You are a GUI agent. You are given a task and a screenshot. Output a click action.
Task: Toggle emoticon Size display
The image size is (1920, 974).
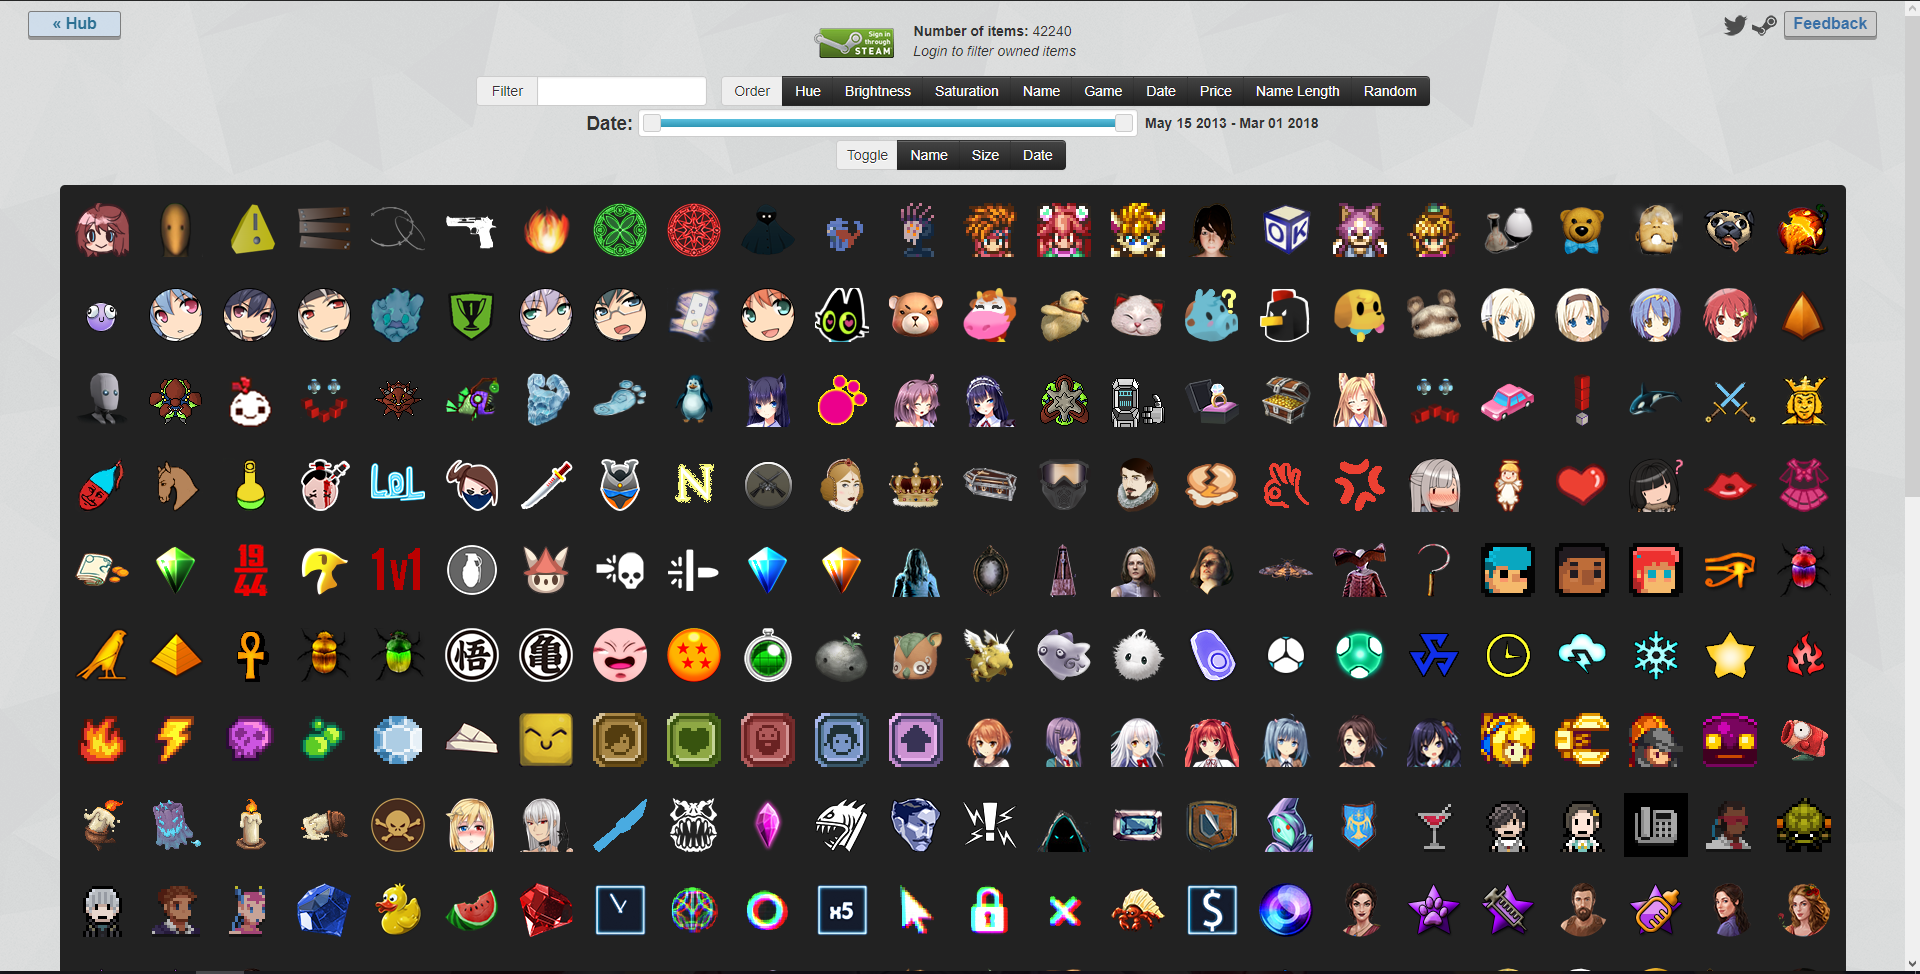click(985, 155)
